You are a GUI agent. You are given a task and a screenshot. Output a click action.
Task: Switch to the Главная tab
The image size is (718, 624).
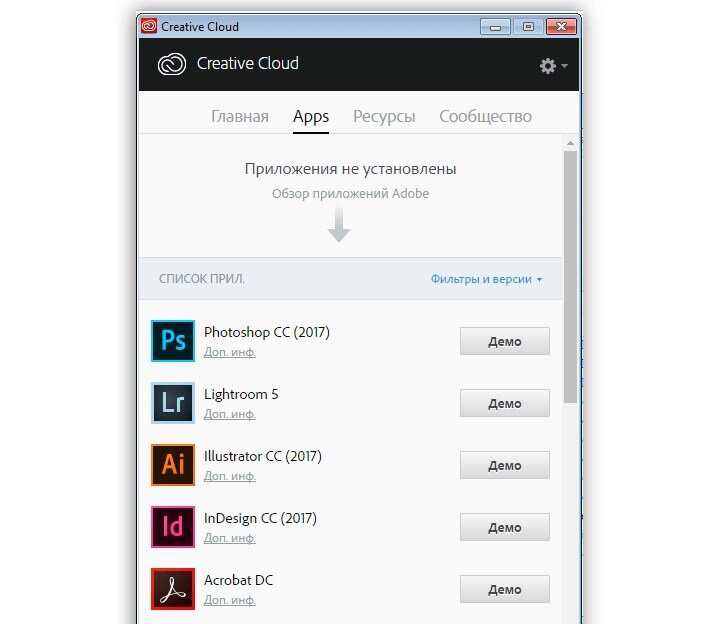tap(239, 116)
